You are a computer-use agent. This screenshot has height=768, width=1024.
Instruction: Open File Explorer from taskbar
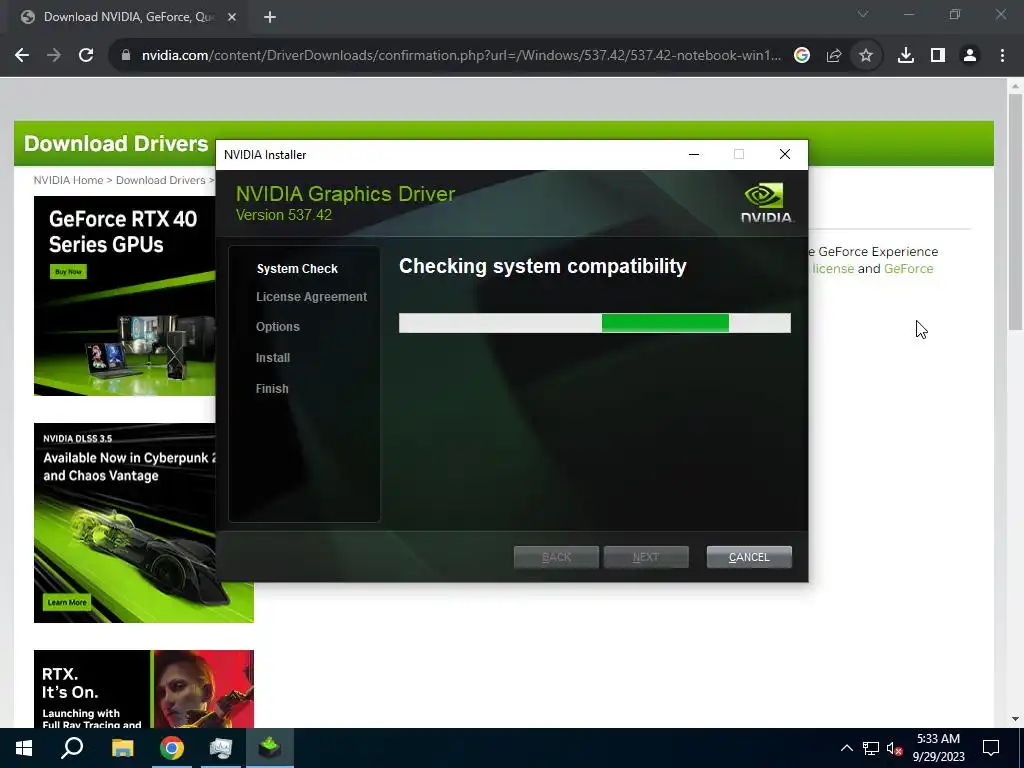122,748
